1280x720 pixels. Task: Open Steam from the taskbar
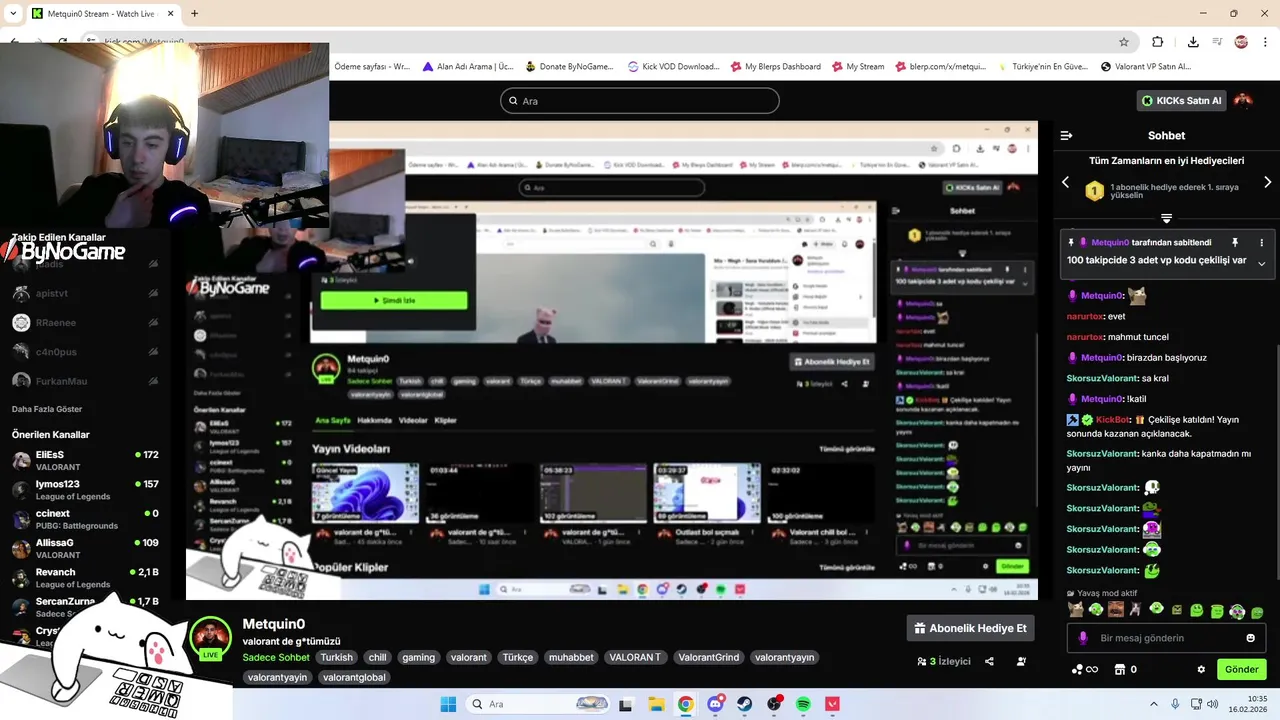tap(745, 704)
